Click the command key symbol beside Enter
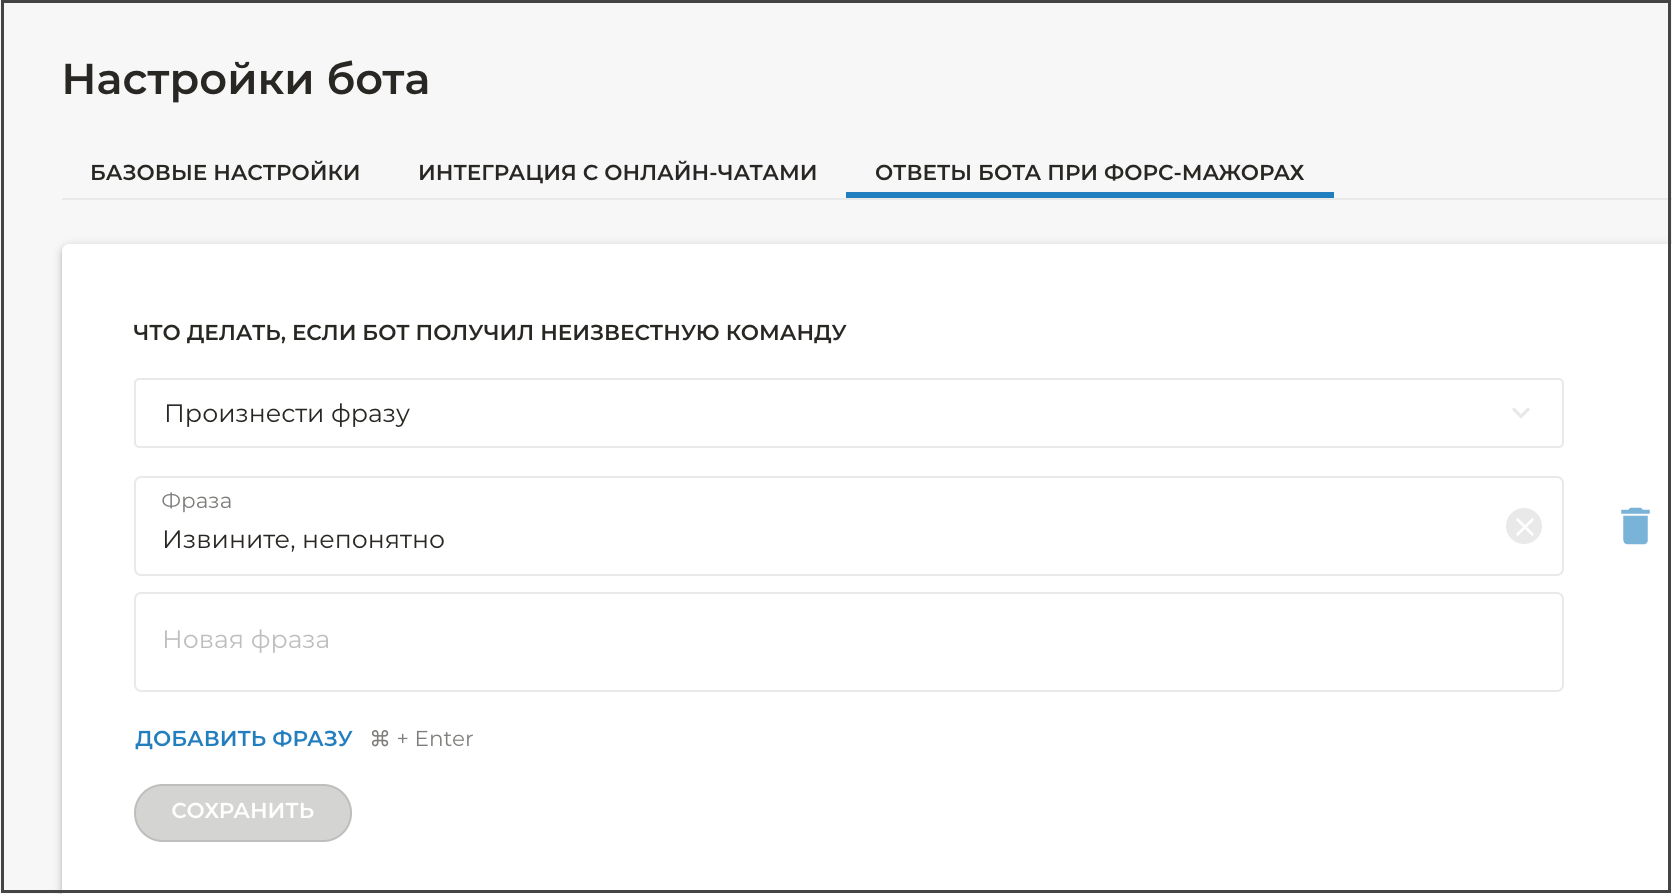The width and height of the screenshot is (1672, 894). [x=380, y=739]
